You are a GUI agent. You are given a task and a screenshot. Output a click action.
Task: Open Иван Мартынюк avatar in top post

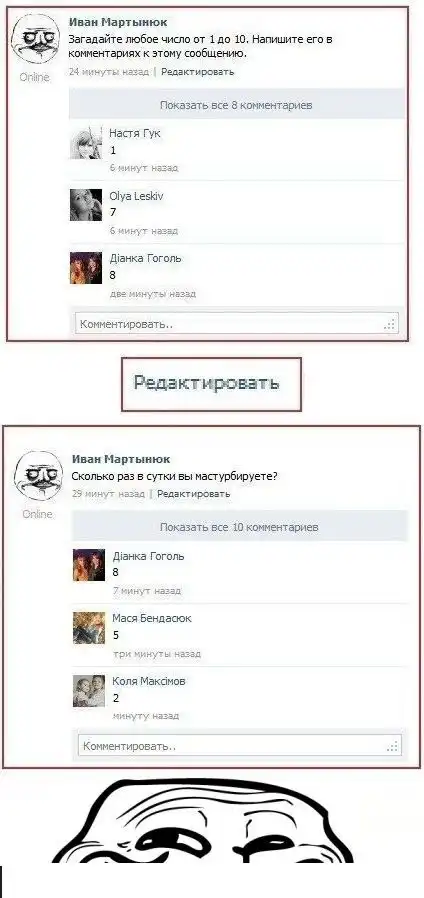coord(35,38)
